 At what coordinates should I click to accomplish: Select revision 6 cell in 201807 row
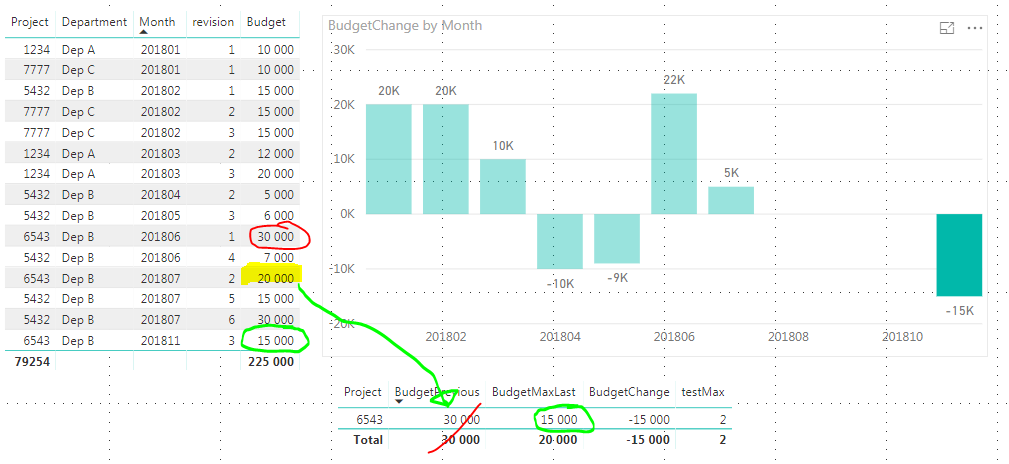coord(231,320)
